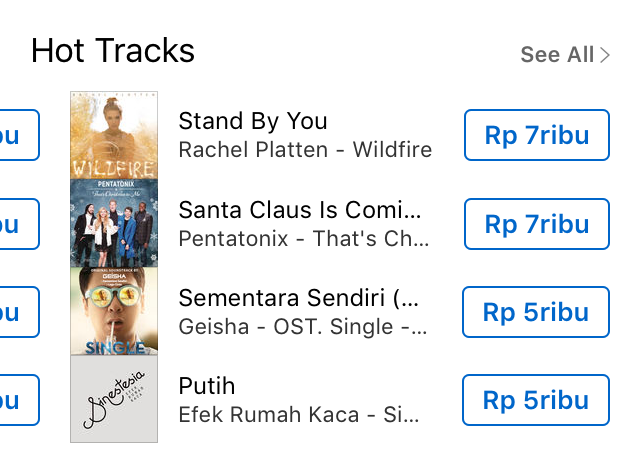Select the Santa Claus Is Comi... track
Screen dimensions: 640x471
pyautogui.click(x=300, y=210)
